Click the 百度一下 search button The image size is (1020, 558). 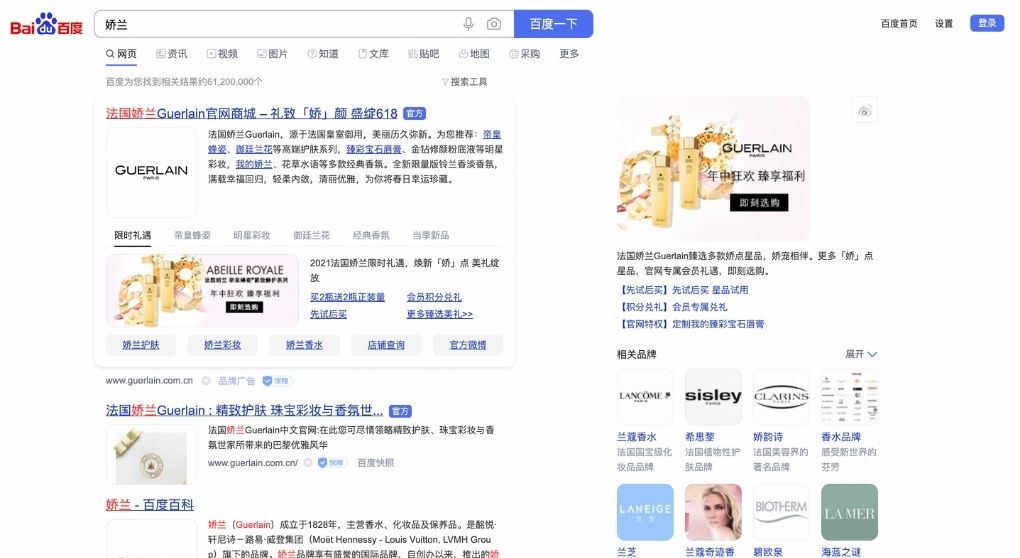(554, 24)
